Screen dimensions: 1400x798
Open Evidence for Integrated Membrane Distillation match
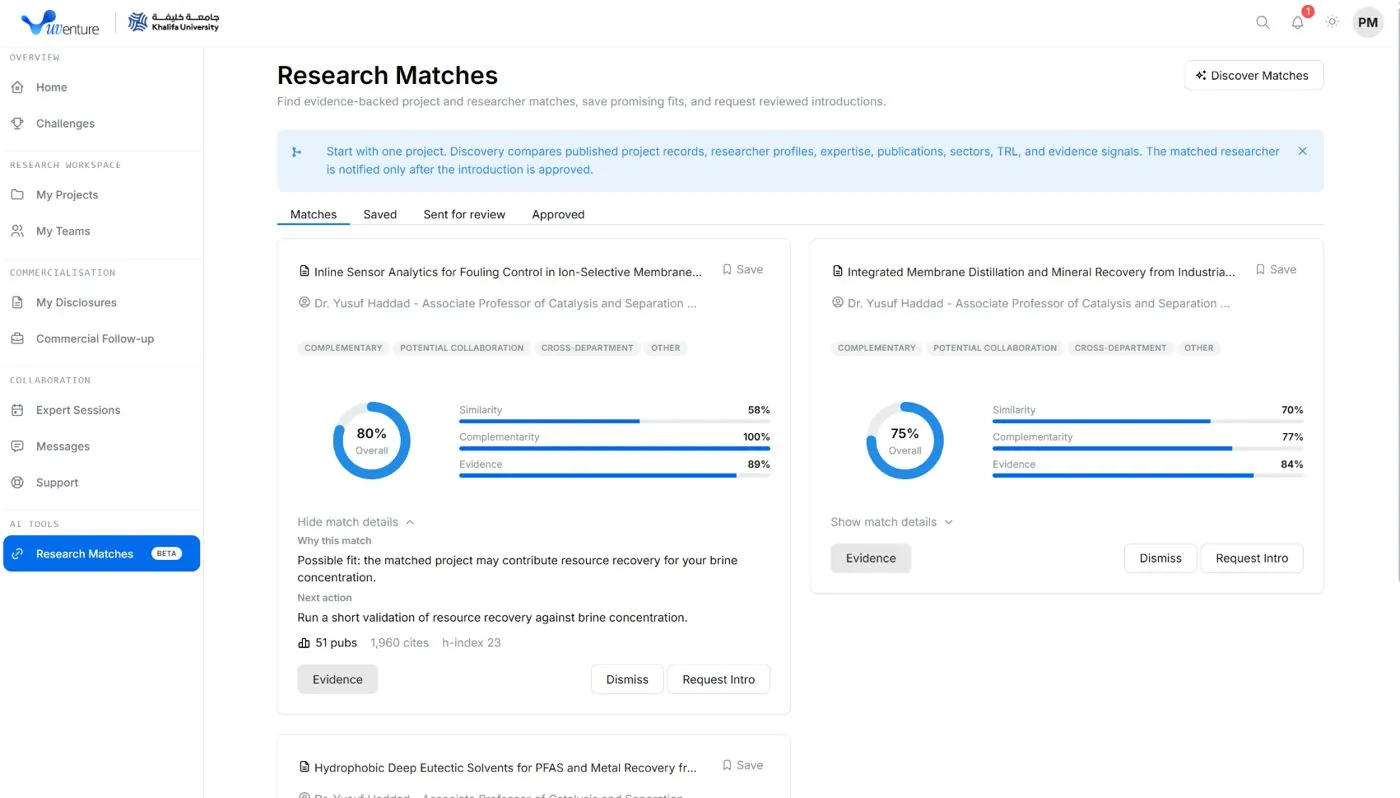870,558
